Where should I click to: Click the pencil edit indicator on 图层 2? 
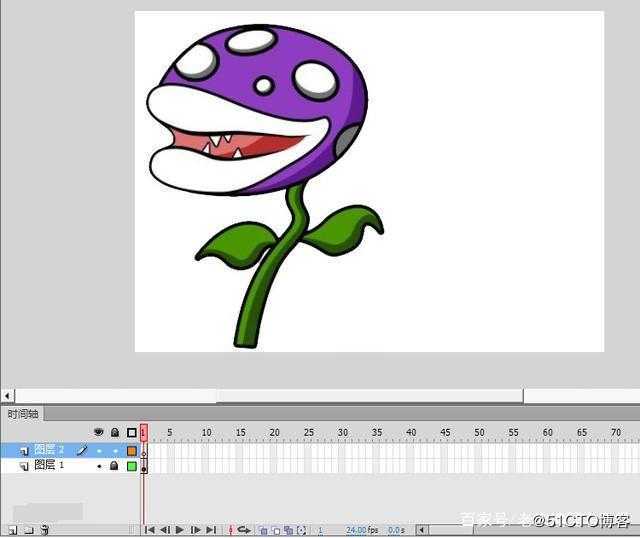click(82, 450)
